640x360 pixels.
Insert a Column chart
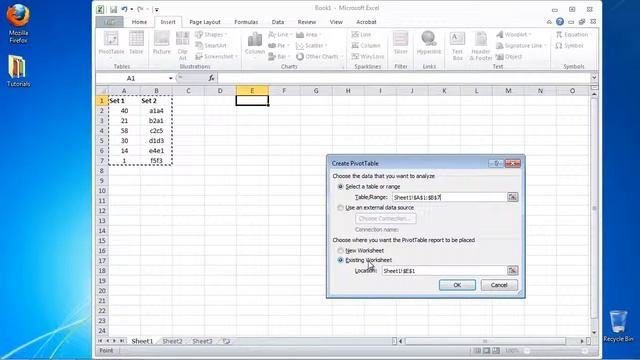click(x=255, y=43)
